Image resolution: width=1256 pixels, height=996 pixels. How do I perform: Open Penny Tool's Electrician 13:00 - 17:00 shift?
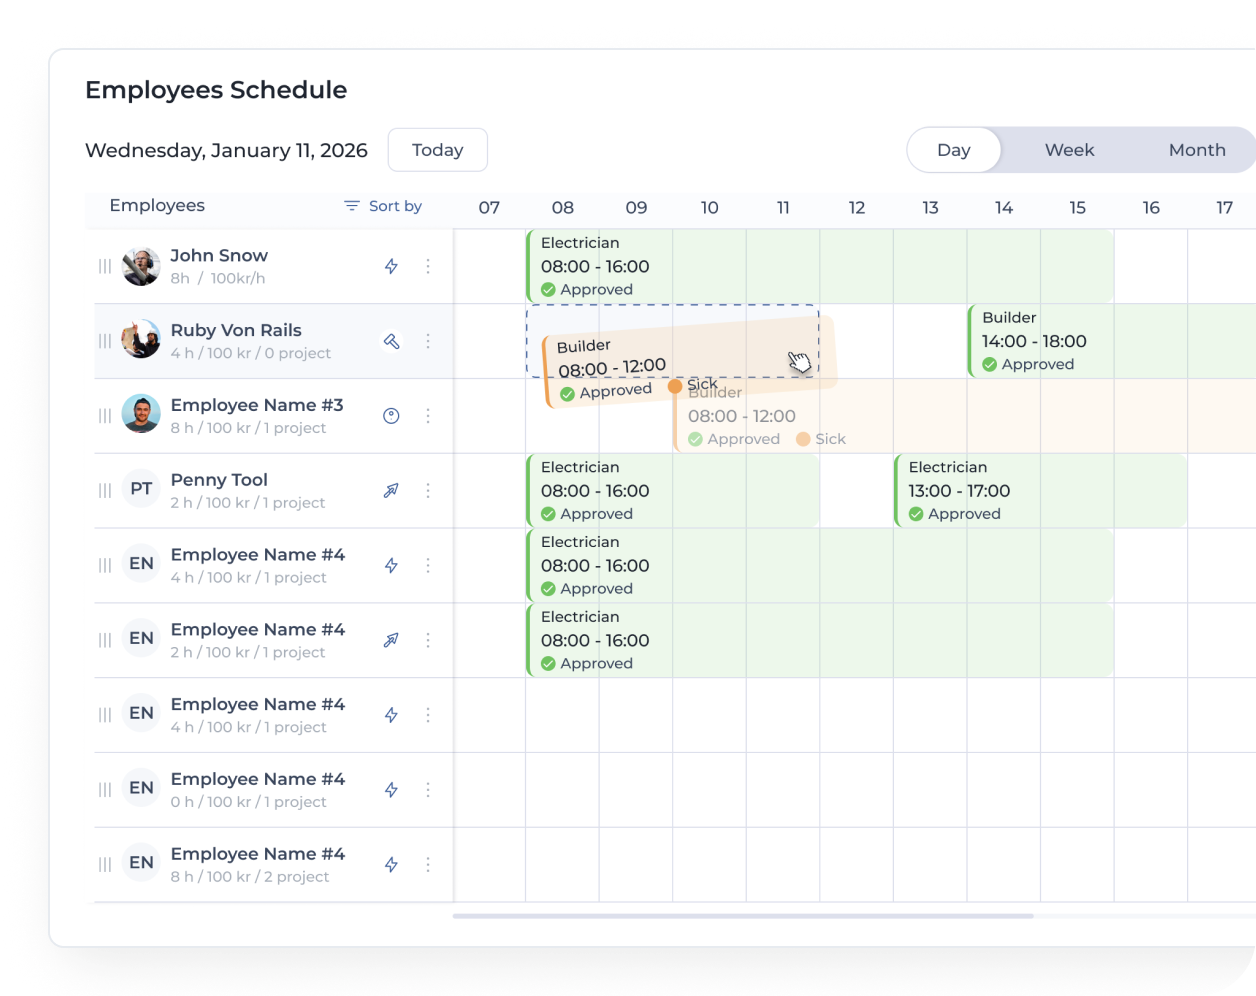[1040, 490]
